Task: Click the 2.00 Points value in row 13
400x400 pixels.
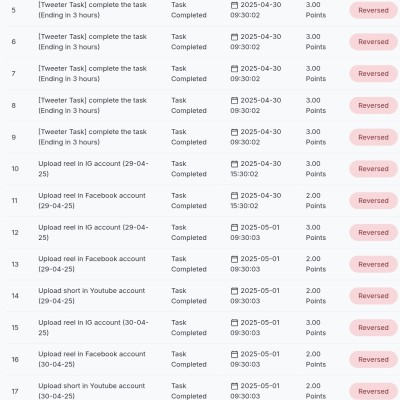Action: 316,264
